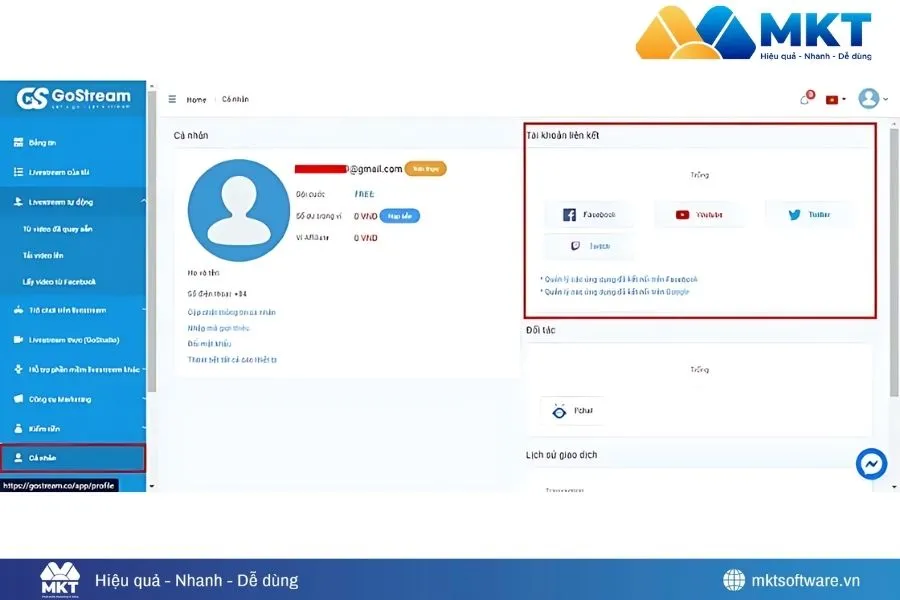900x600 pixels.
Task: Select the Công cụ Marketing sidebar icon
Action: [18, 399]
